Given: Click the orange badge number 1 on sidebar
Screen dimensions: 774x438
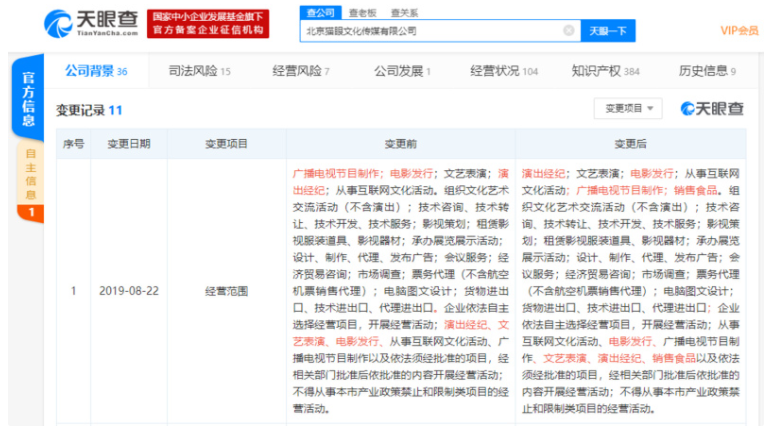Looking at the screenshot, I should [30, 213].
